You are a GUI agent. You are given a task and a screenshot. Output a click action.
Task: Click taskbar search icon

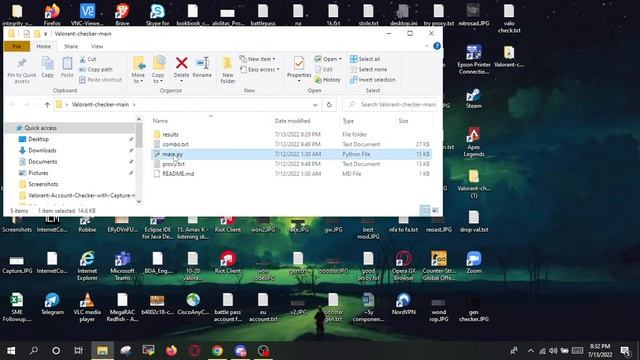click(x=34, y=351)
